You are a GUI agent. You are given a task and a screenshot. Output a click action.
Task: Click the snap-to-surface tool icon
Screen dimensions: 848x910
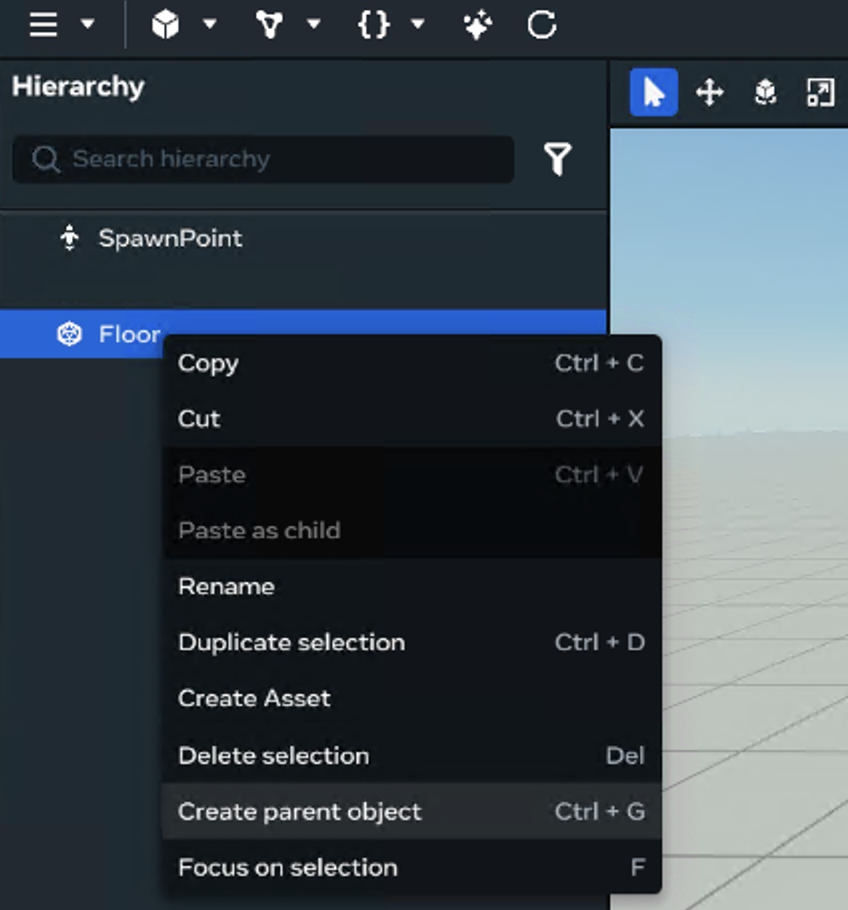click(765, 93)
